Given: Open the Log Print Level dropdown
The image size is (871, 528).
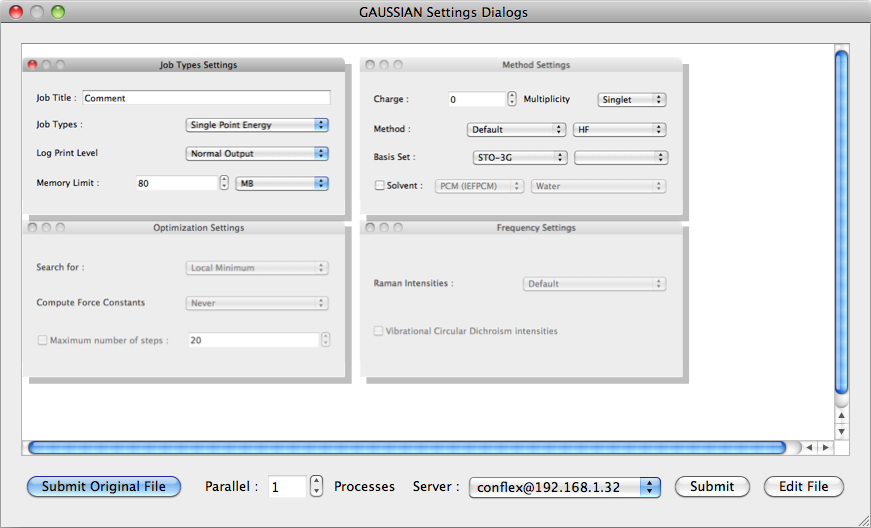Looking at the screenshot, I should pos(257,153).
